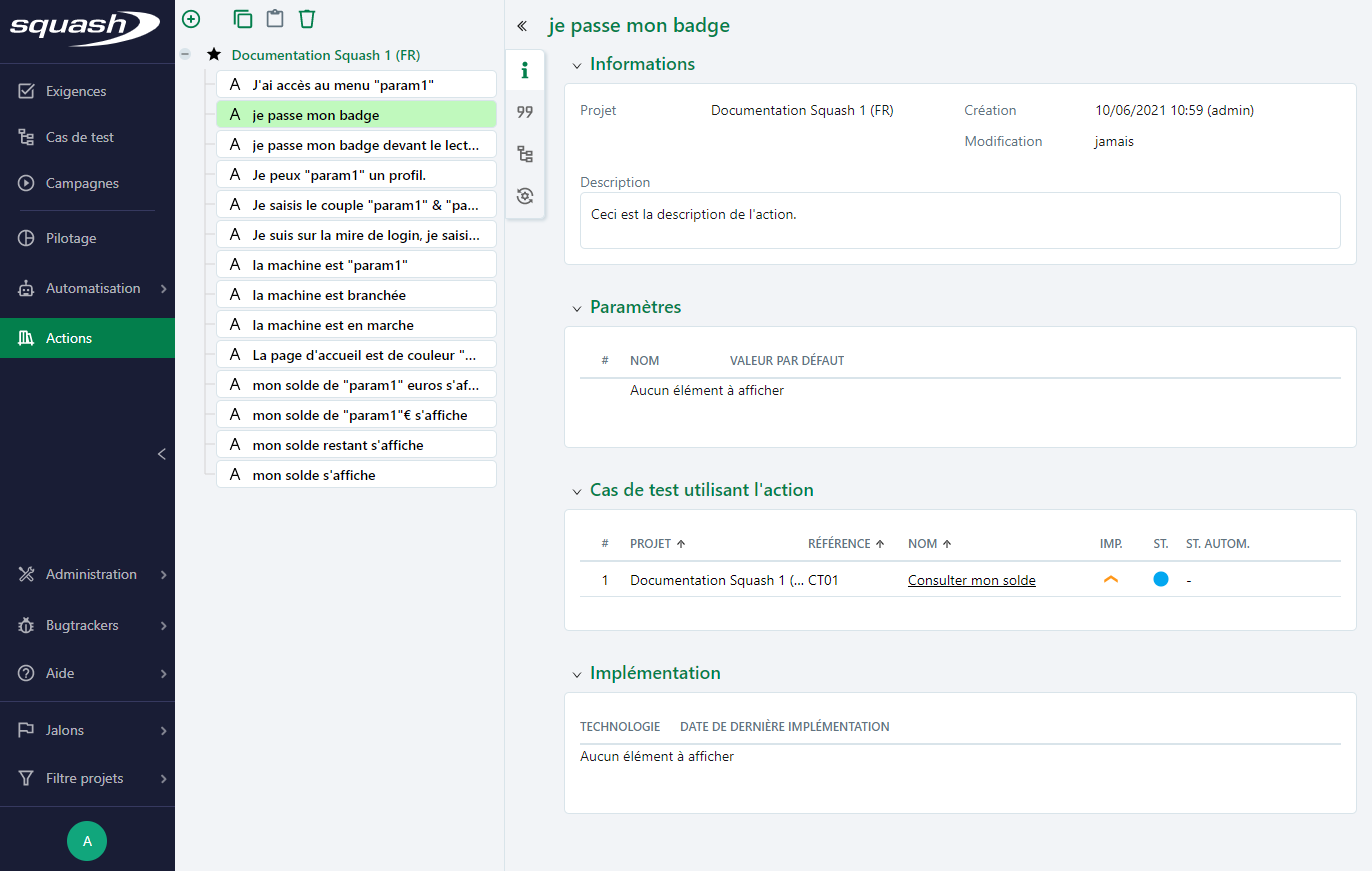Collapse the Informations section
The height and width of the screenshot is (871, 1372).
576,65
